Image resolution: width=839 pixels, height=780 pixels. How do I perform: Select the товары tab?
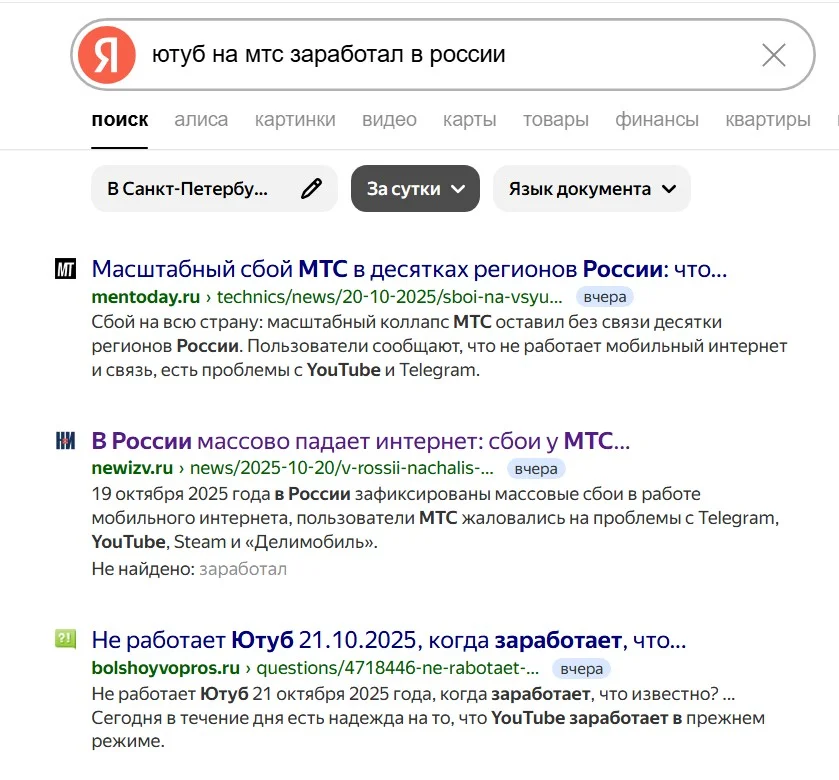556,120
